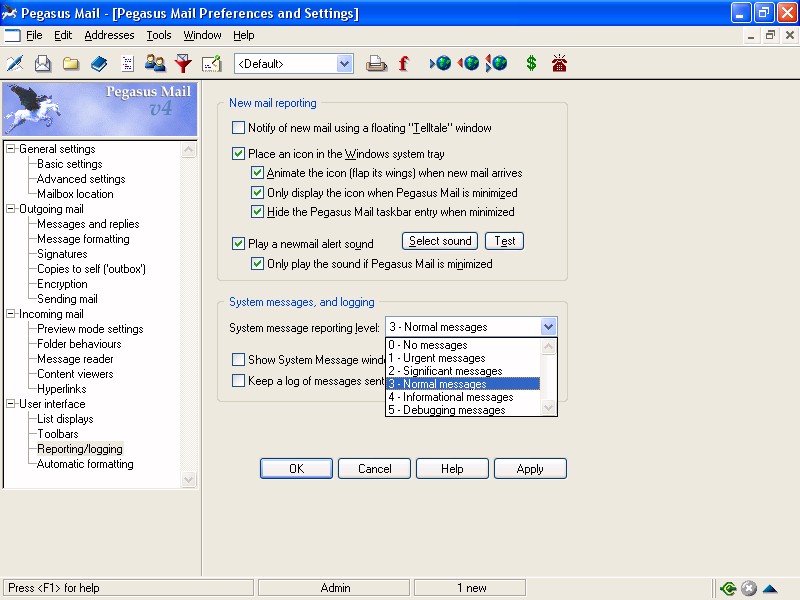This screenshot has width=800, height=600.
Task: Click the settings tree scroll-up arrow
Action: point(189,150)
